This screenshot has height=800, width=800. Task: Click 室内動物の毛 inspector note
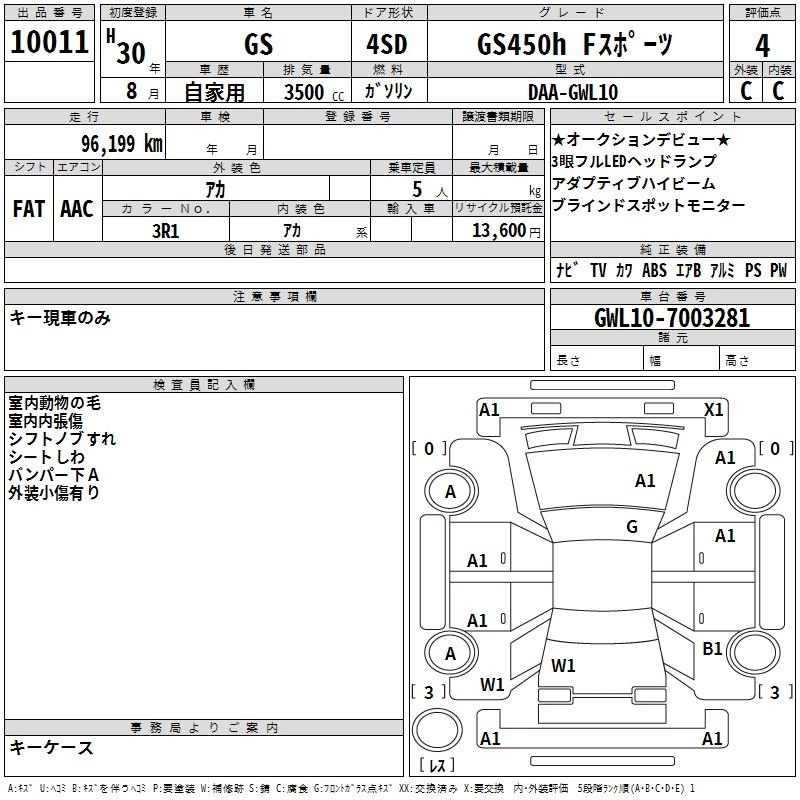(x=55, y=403)
